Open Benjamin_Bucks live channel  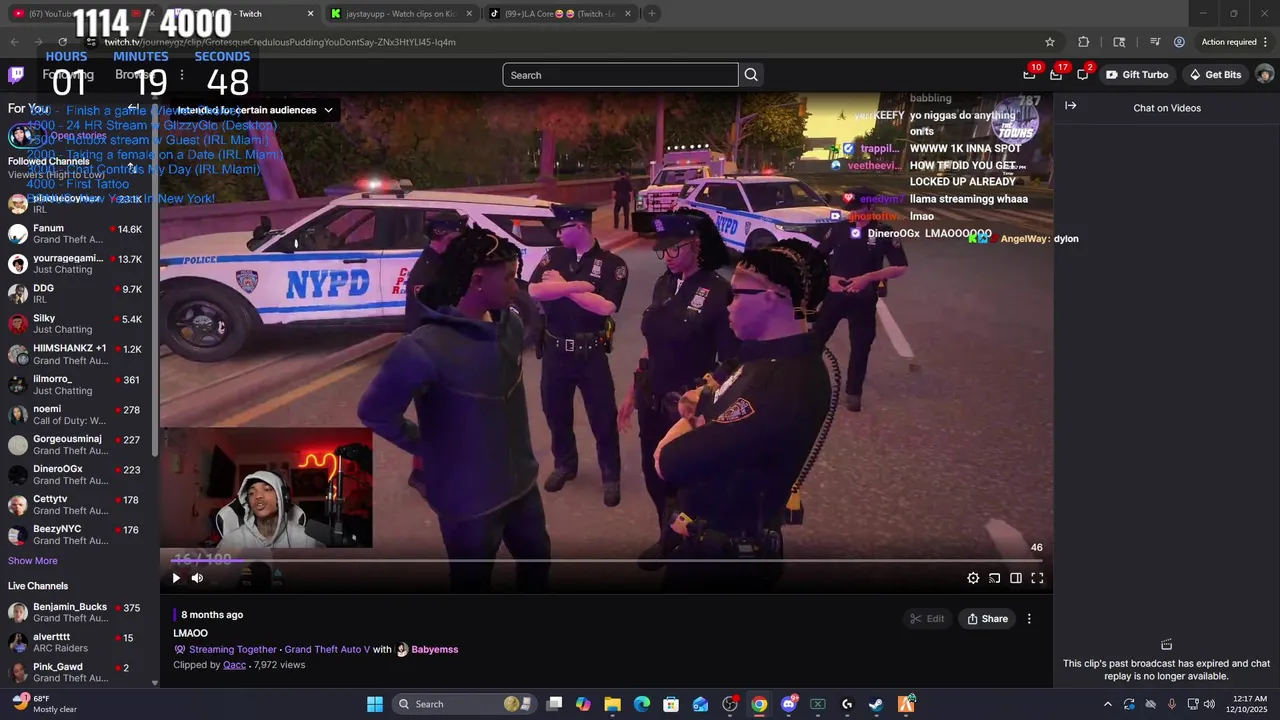[78, 613]
